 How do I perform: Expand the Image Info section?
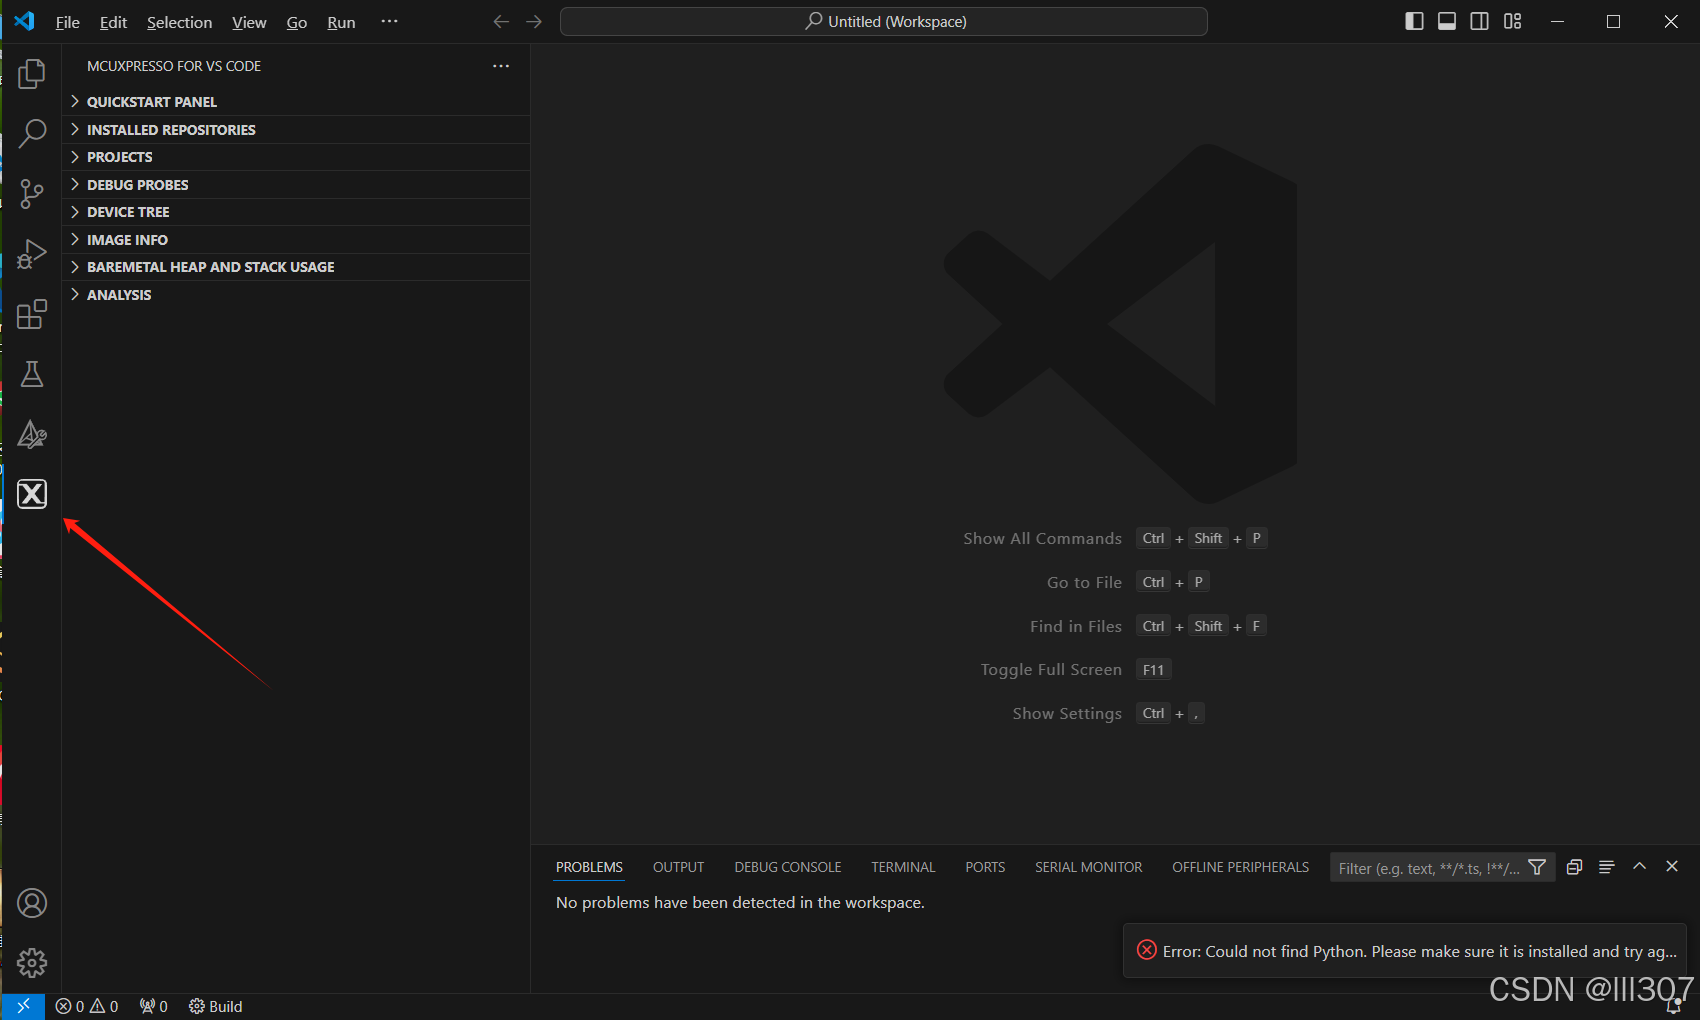[296, 239]
